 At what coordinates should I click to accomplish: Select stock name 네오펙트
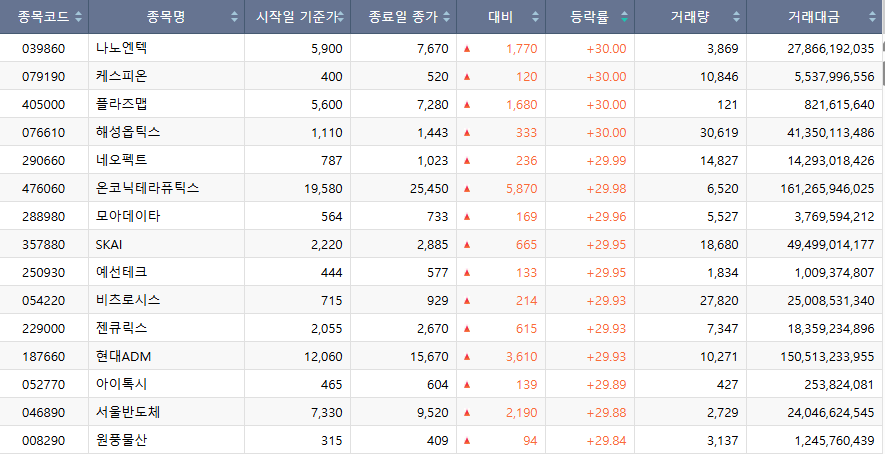point(121,160)
